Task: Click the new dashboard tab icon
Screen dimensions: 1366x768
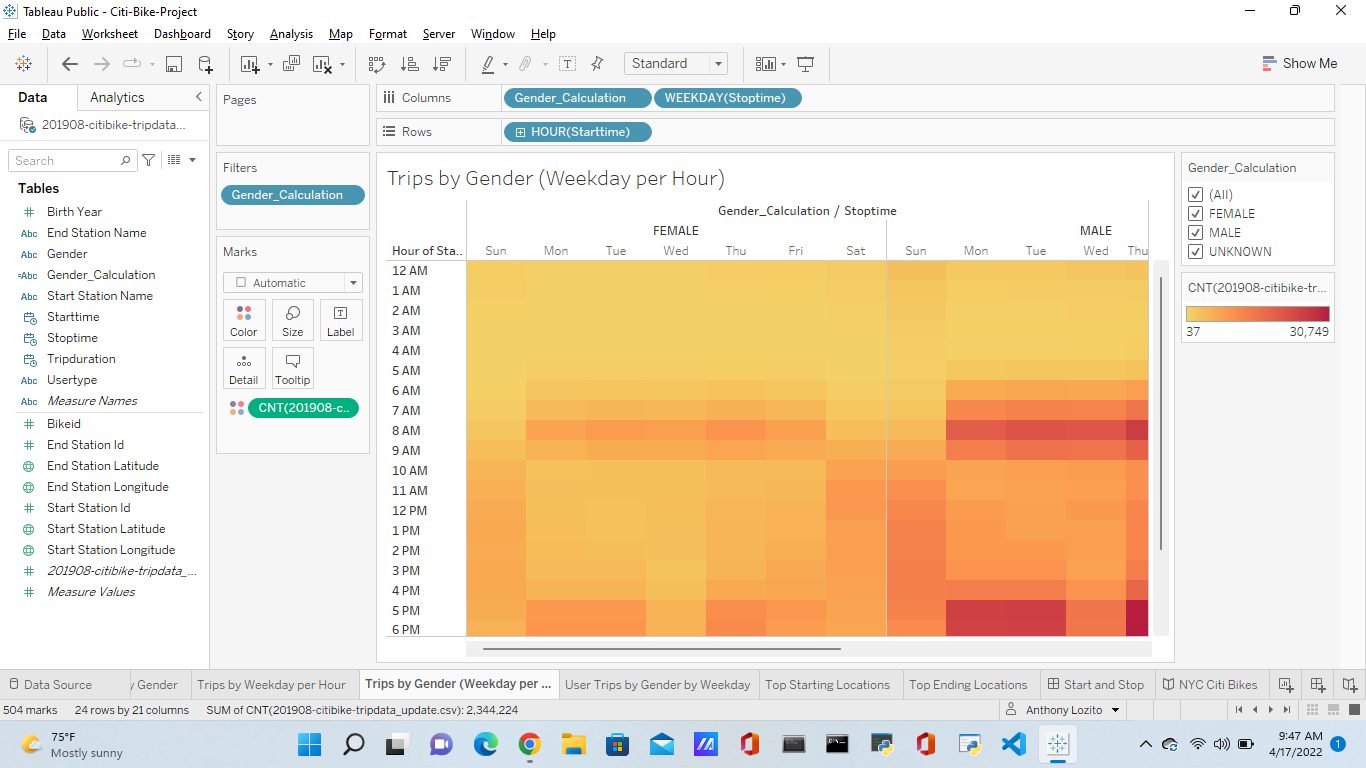Action: (1318, 685)
